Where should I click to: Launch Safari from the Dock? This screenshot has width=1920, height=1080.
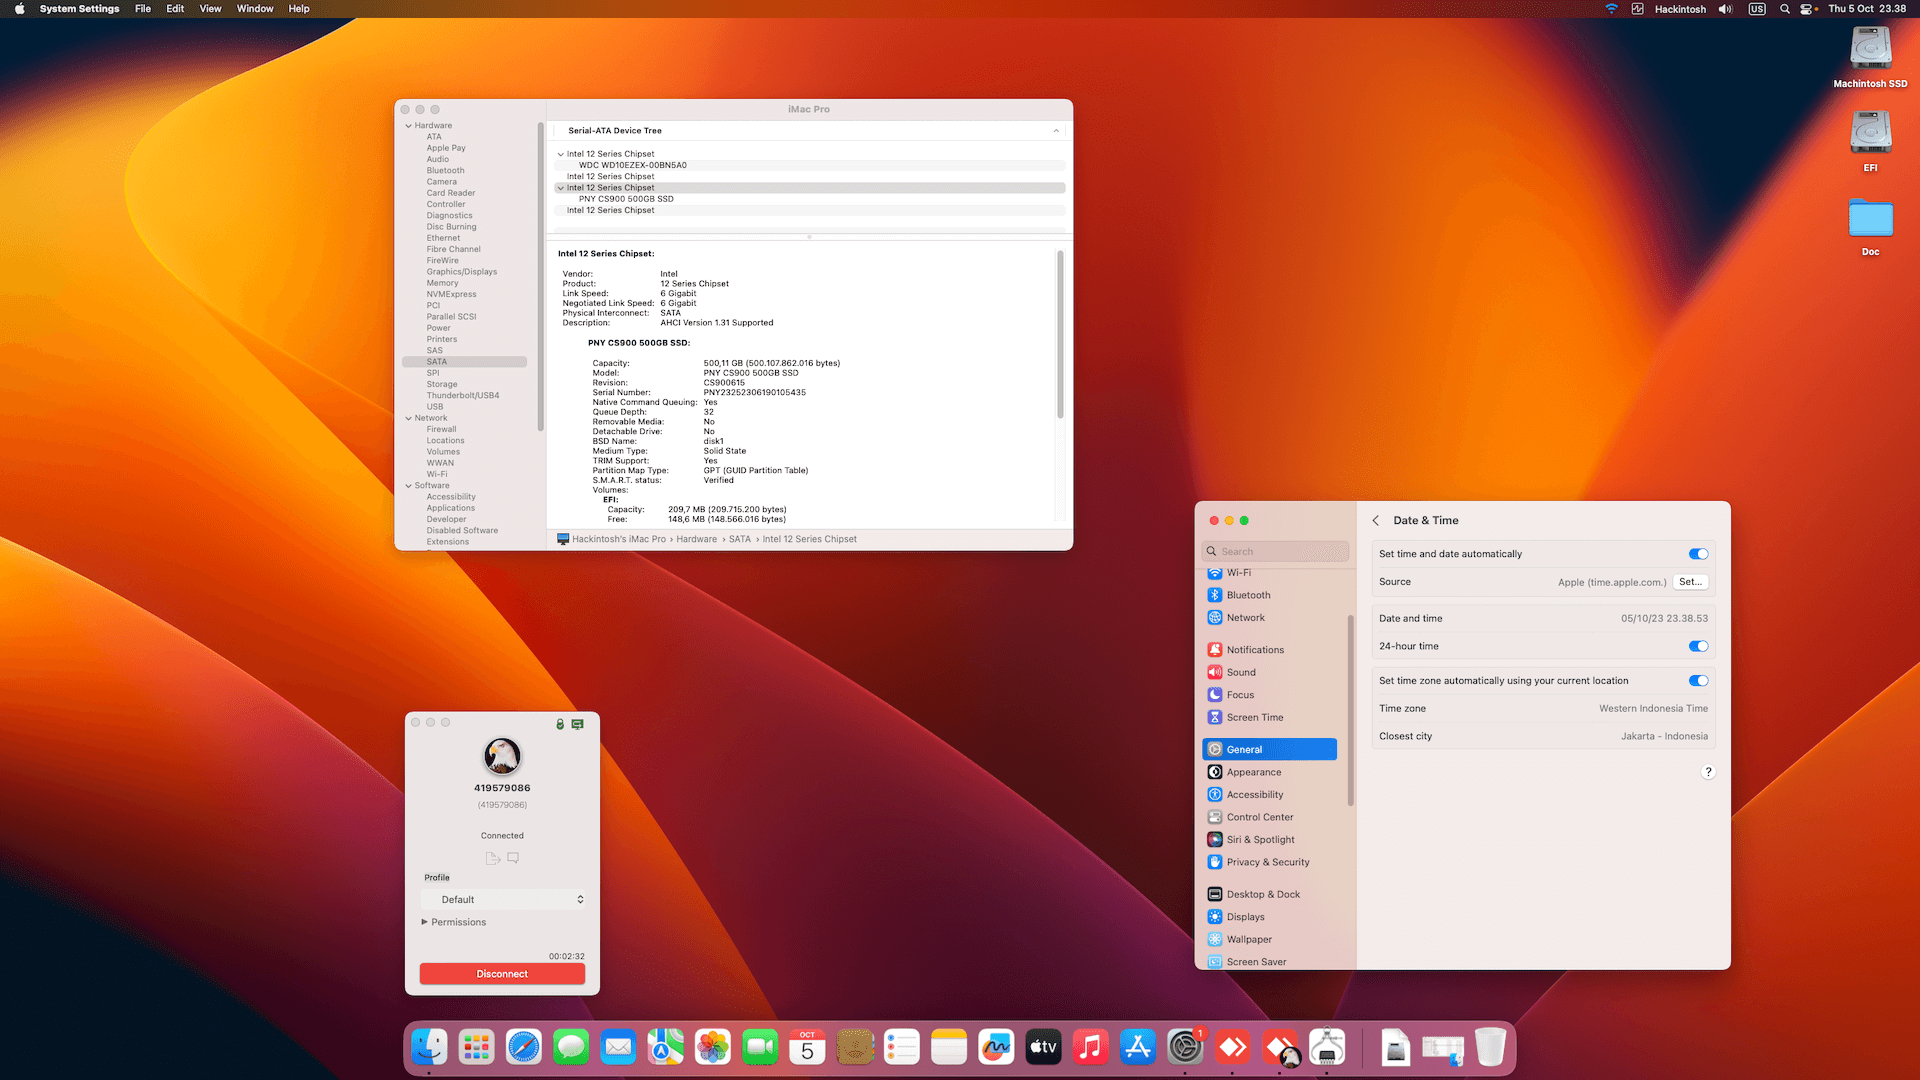pyautogui.click(x=523, y=1047)
